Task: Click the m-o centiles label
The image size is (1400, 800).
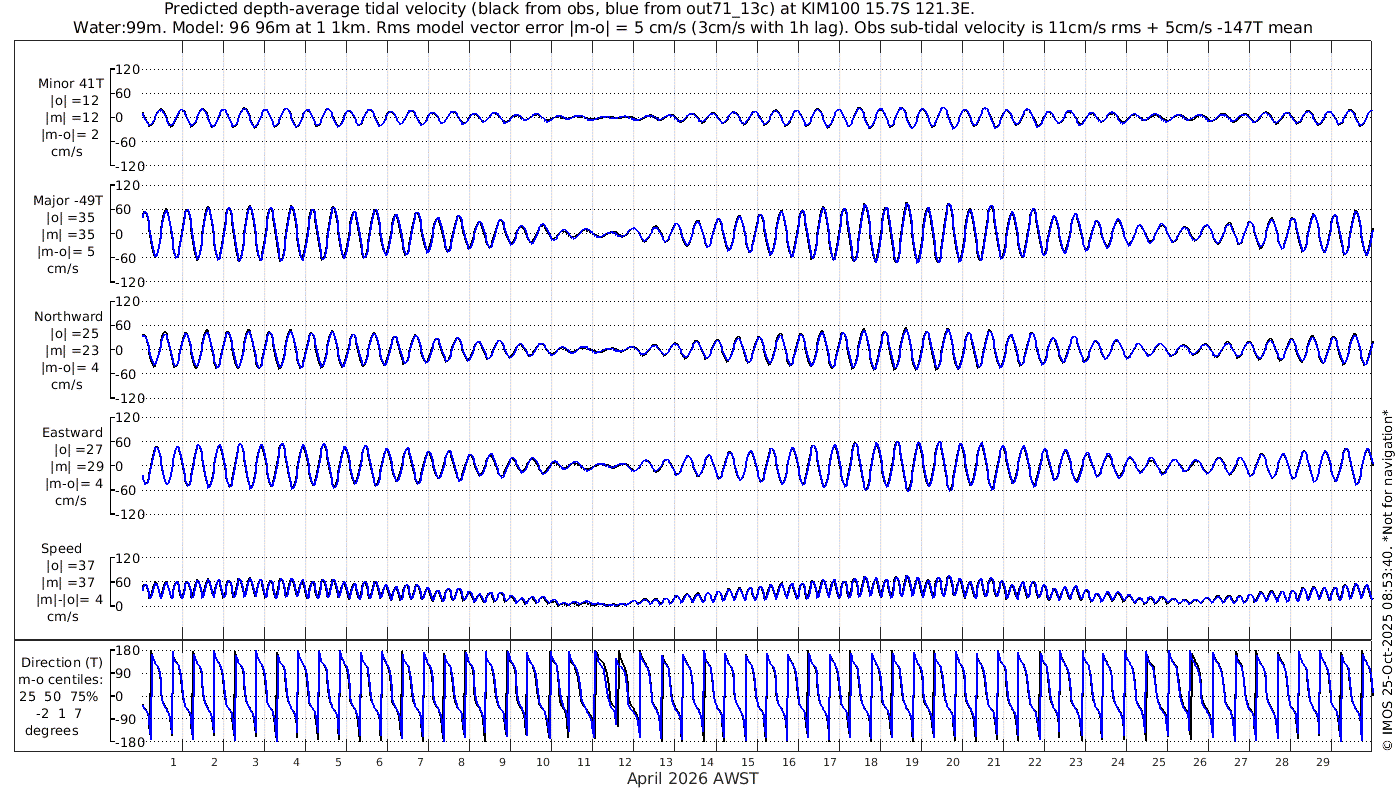Action: click(x=62, y=680)
